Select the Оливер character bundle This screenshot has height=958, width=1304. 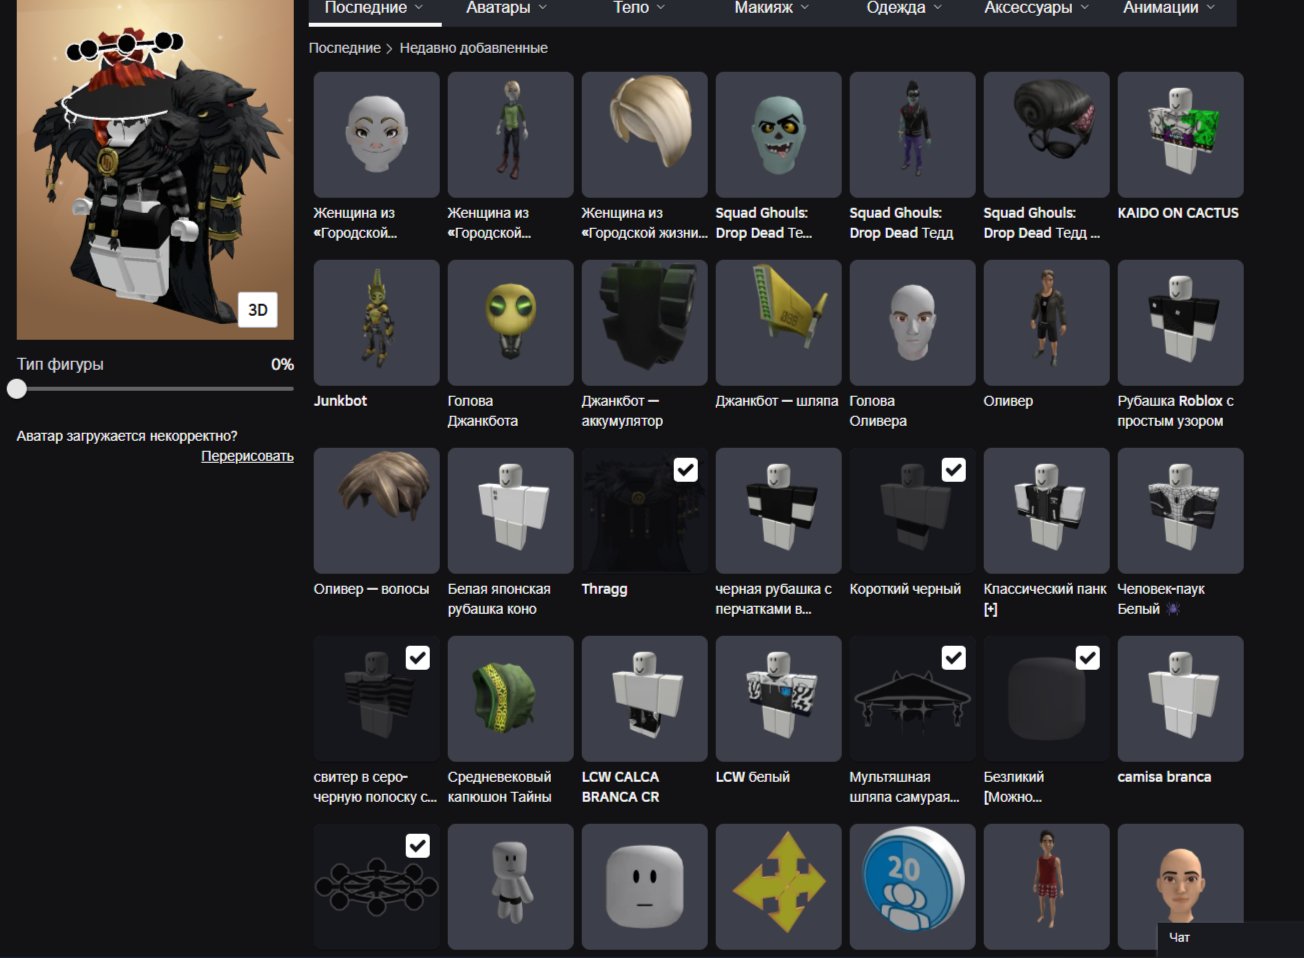click(x=1046, y=322)
